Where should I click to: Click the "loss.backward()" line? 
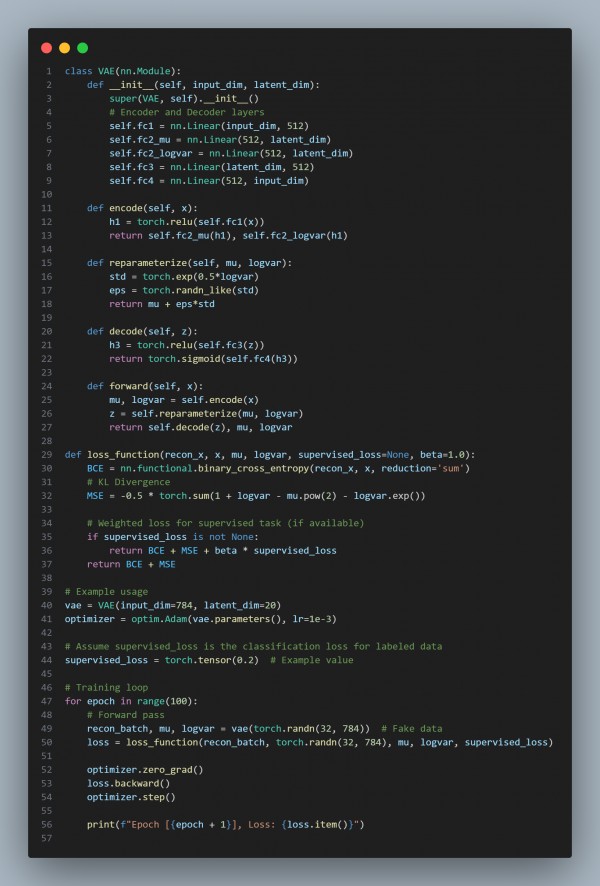(128, 784)
